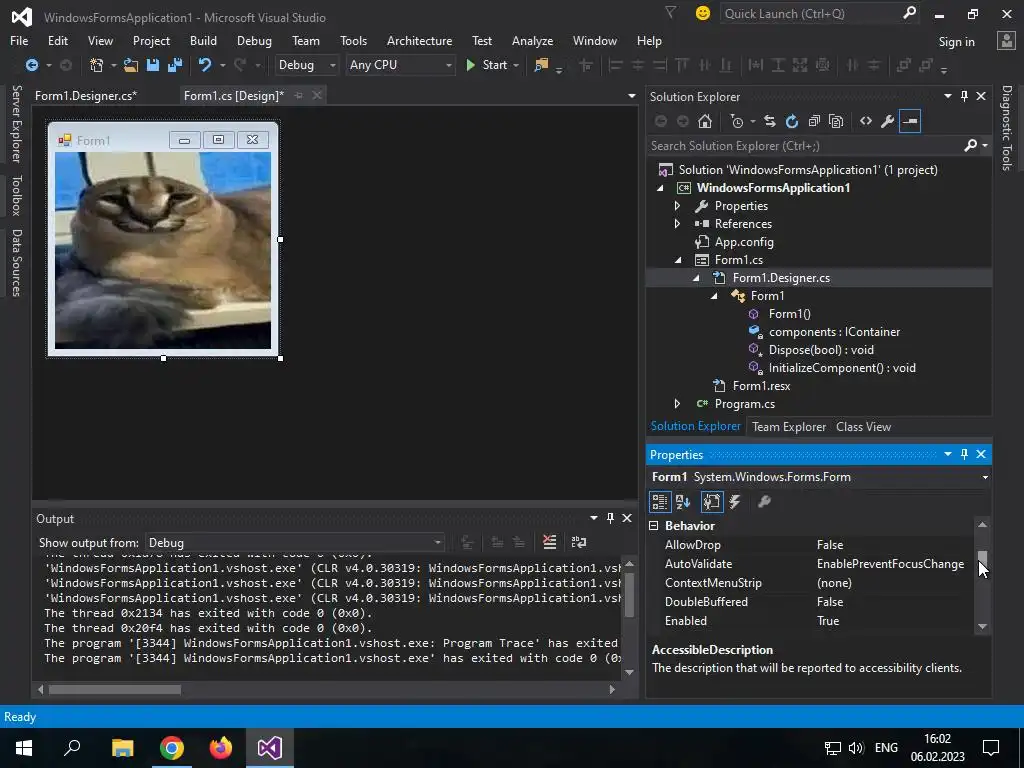Save the current file with Save icon
The height and width of the screenshot is (768, 1024).
[153, 65]
